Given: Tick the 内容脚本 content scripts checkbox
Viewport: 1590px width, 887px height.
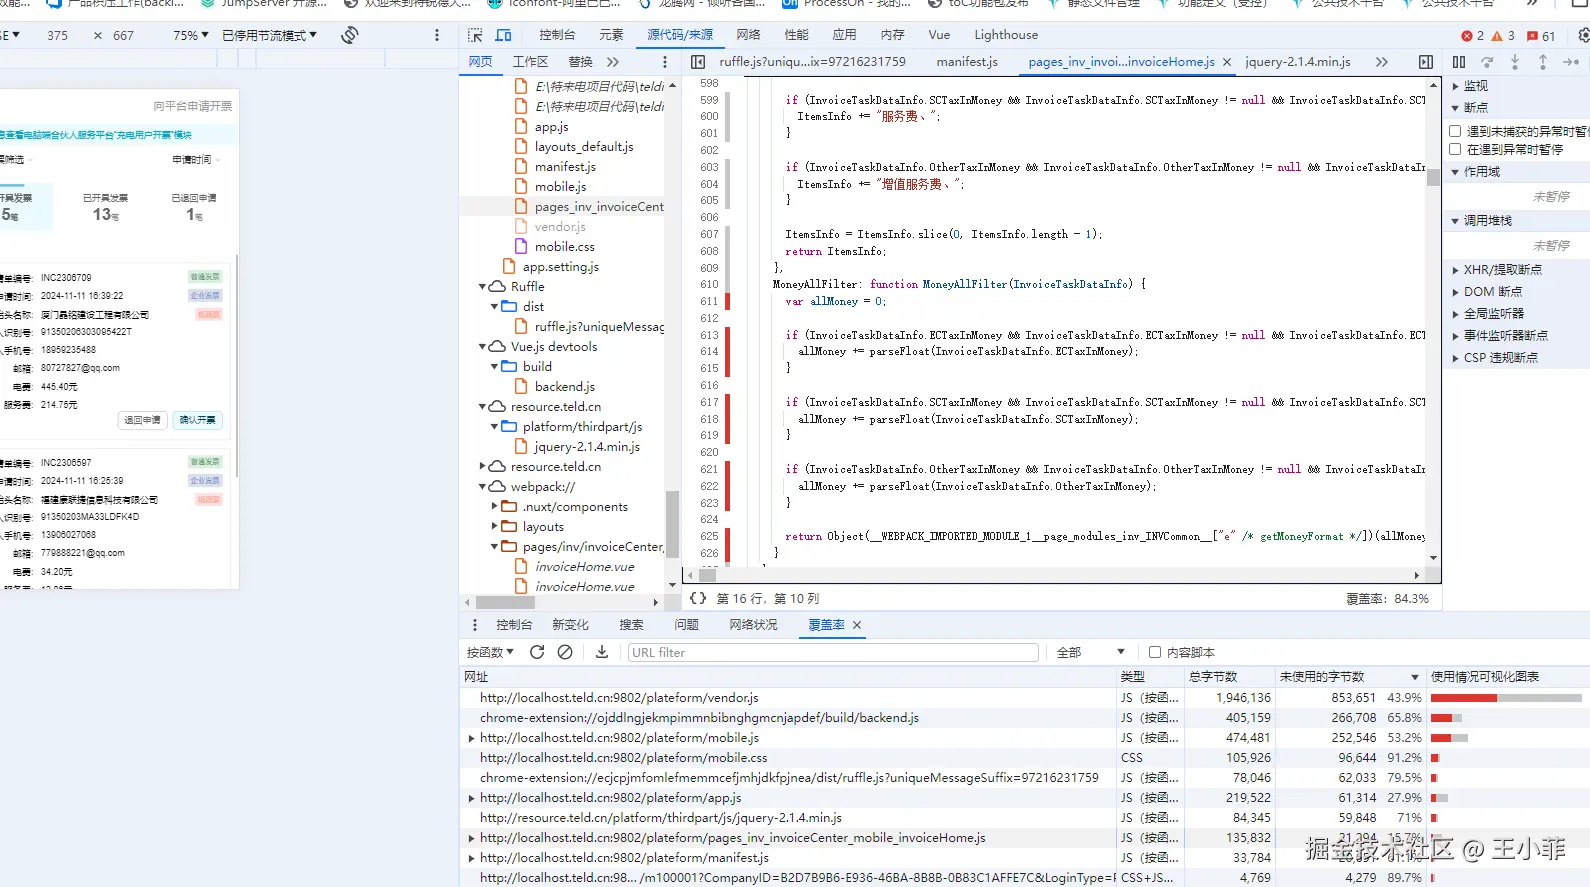Looking at the screenshot, I should coord(1155,652).
